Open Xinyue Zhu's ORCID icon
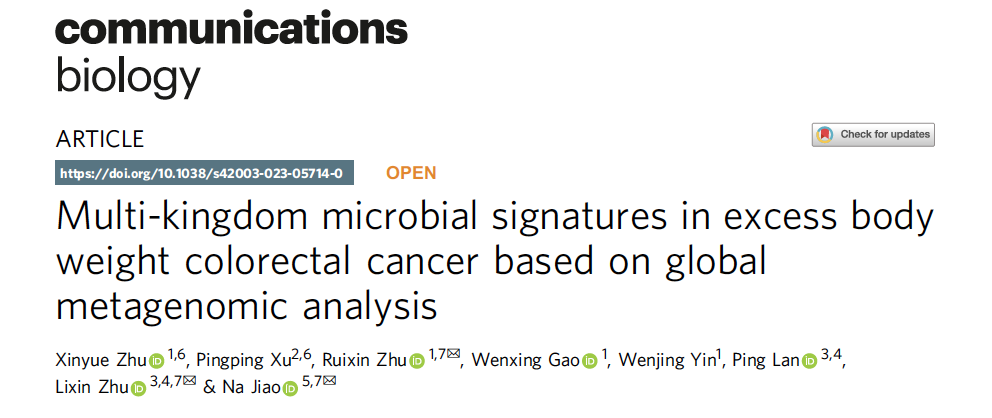Viewport: 992px width, 418px height. pos(156,361)
